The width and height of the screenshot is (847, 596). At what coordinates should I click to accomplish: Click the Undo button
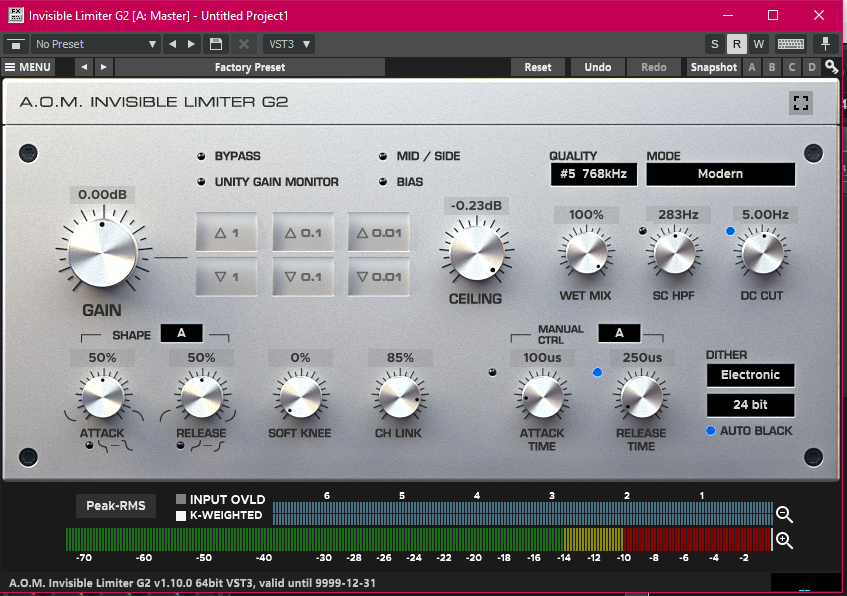597,67
